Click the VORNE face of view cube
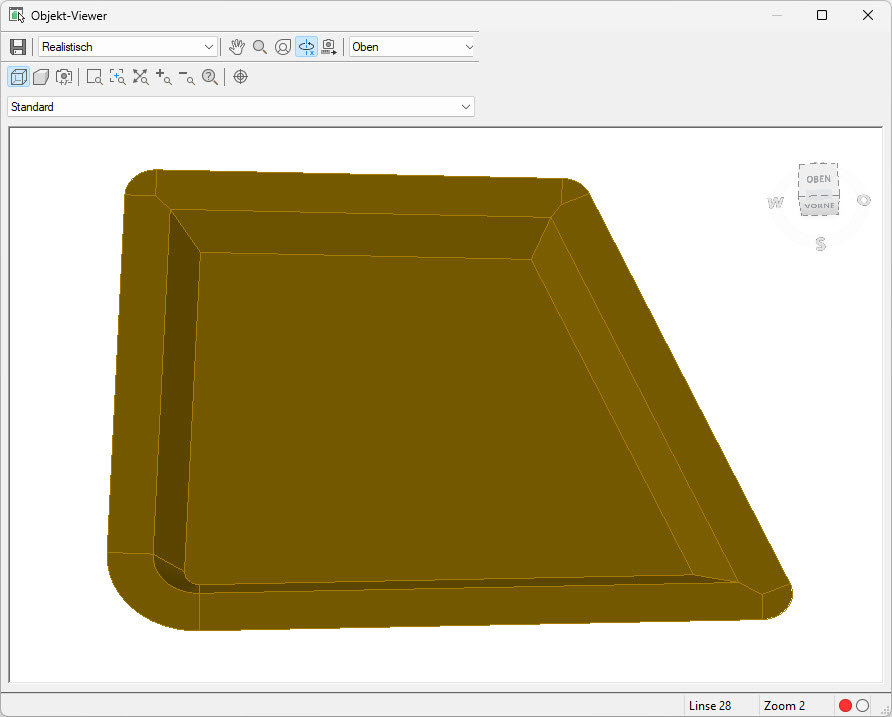Image resolution: width=892 pixels, height=717 pixels. pos(818,206)
